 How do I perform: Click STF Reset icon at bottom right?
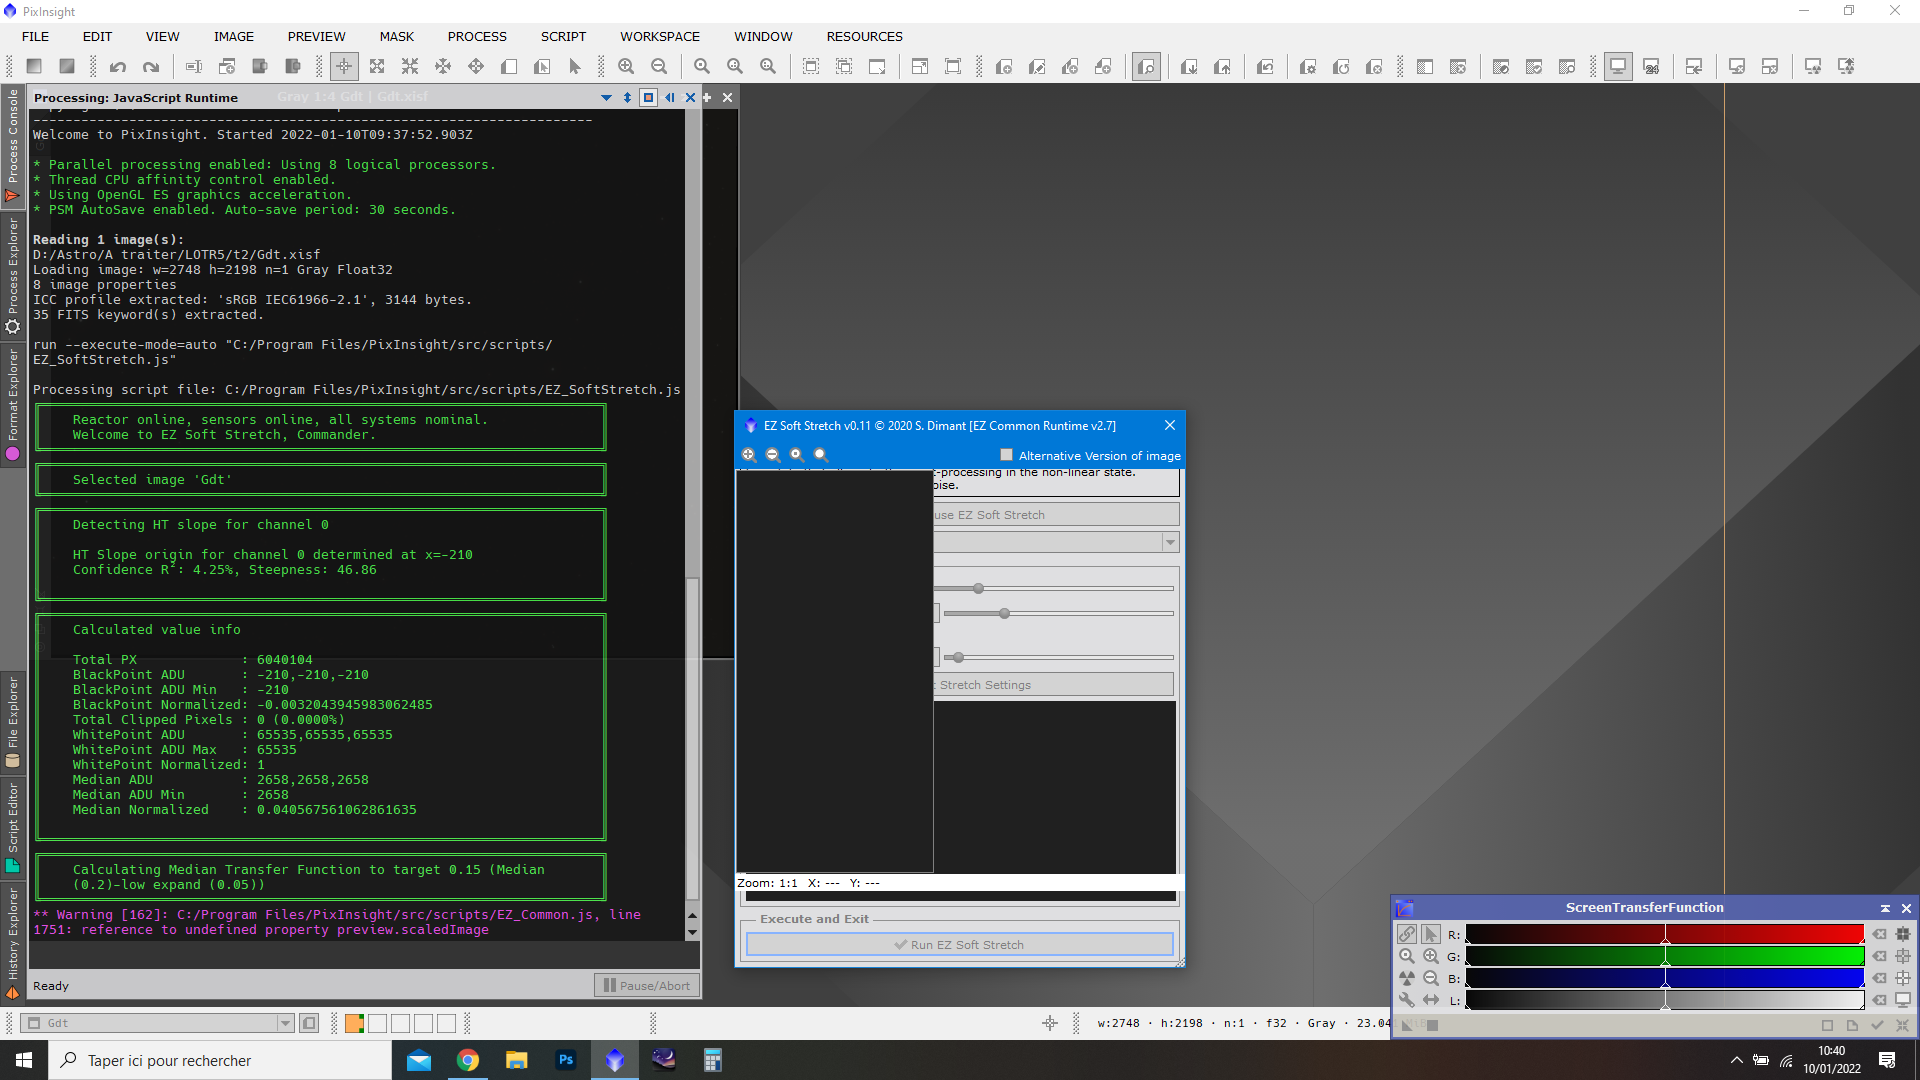click(1902, 1025)
